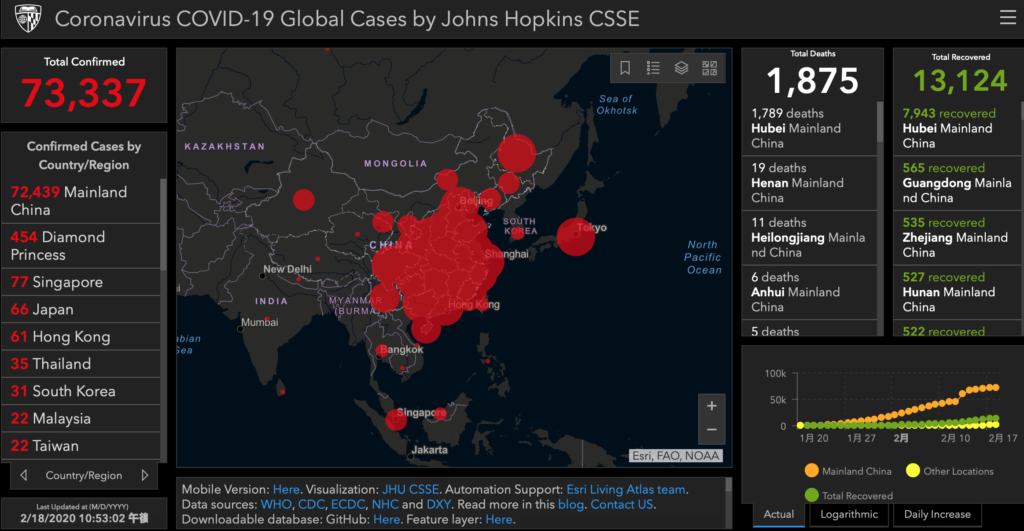The image size is (1024, 531).
Task: Select Thailand in country list
Action: pos(81,364)
